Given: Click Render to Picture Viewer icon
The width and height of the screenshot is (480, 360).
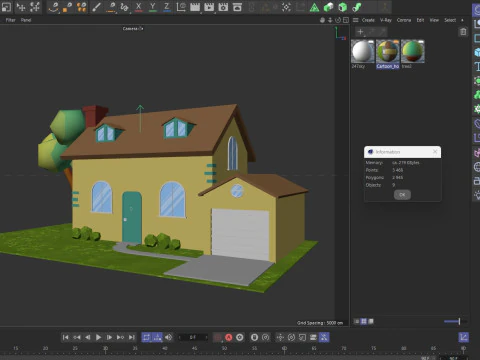Looking at the screenshot, I should pos(209,7).
